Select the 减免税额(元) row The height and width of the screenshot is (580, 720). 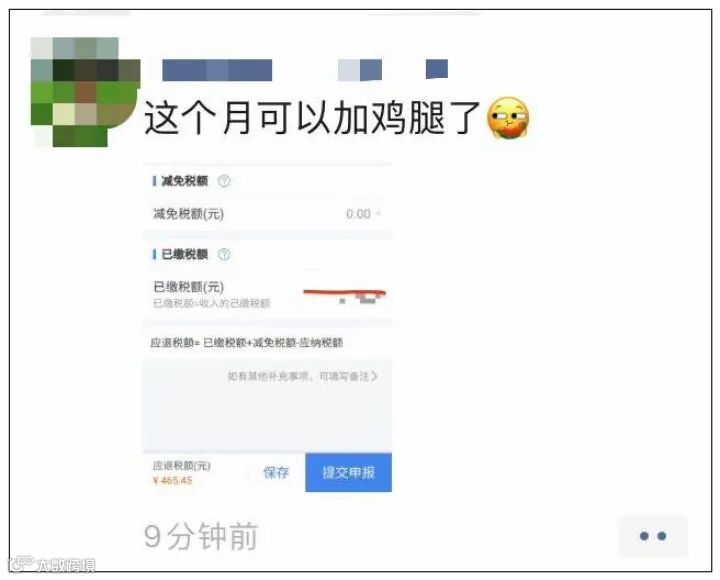point(267,214)
